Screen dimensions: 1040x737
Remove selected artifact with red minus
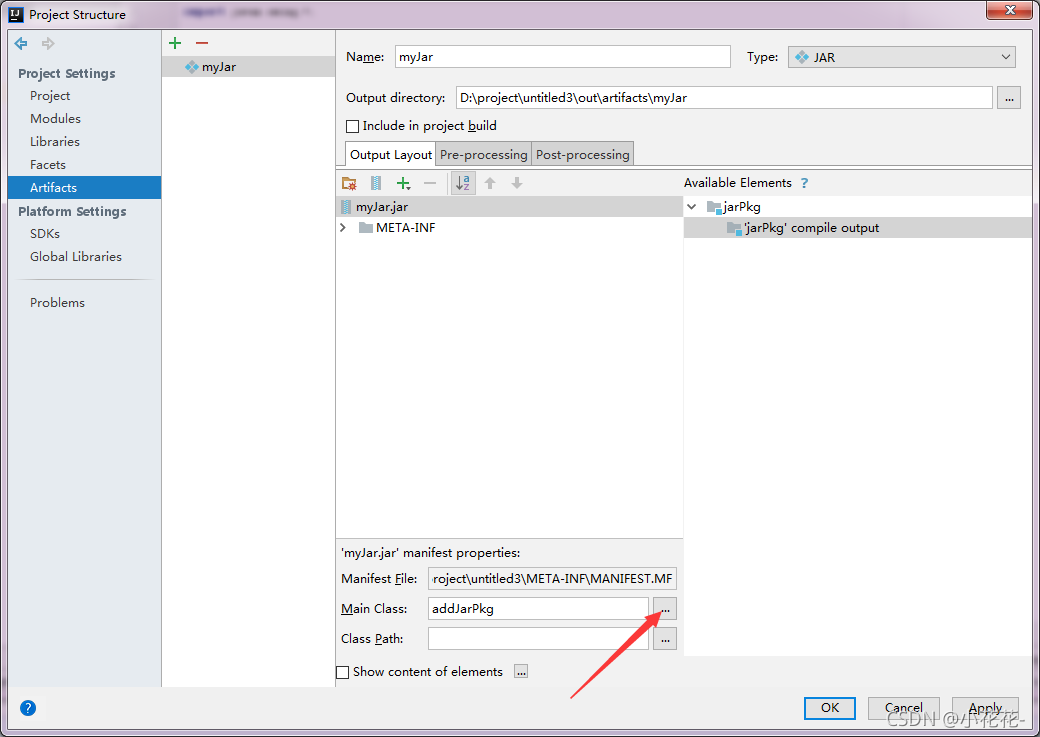202,43
